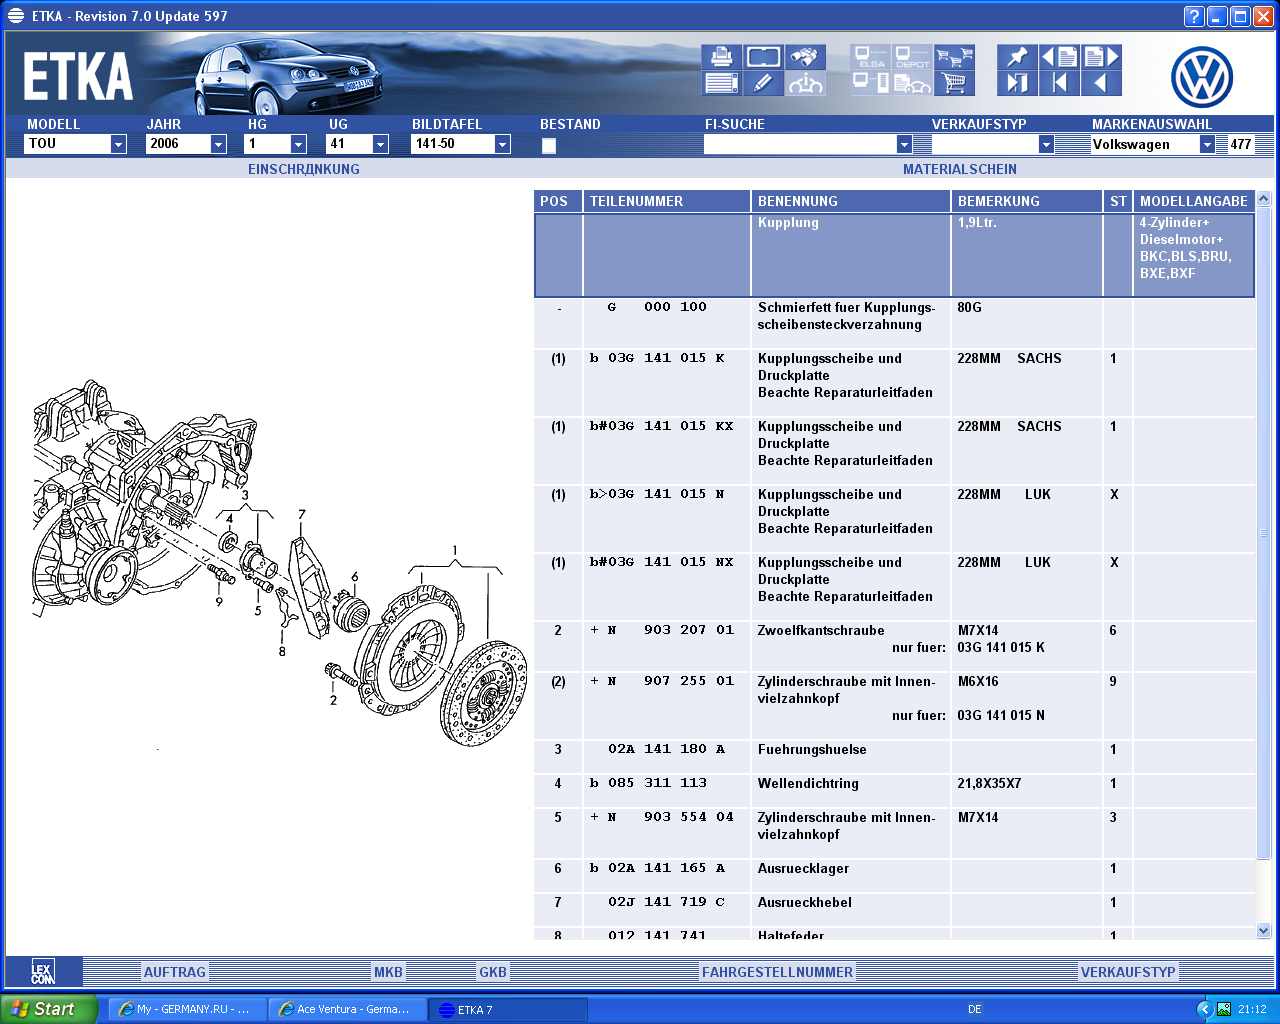Open the AUFTRAG tab at the bottom
Image resolution: width=1280 pixels, height=1024 pixels.
pos(174,972)
